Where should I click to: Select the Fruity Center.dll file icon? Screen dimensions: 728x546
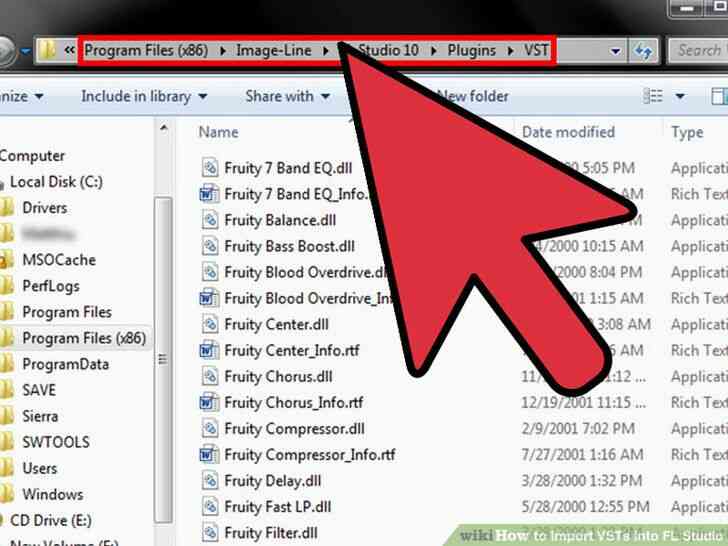coord(210,324)
